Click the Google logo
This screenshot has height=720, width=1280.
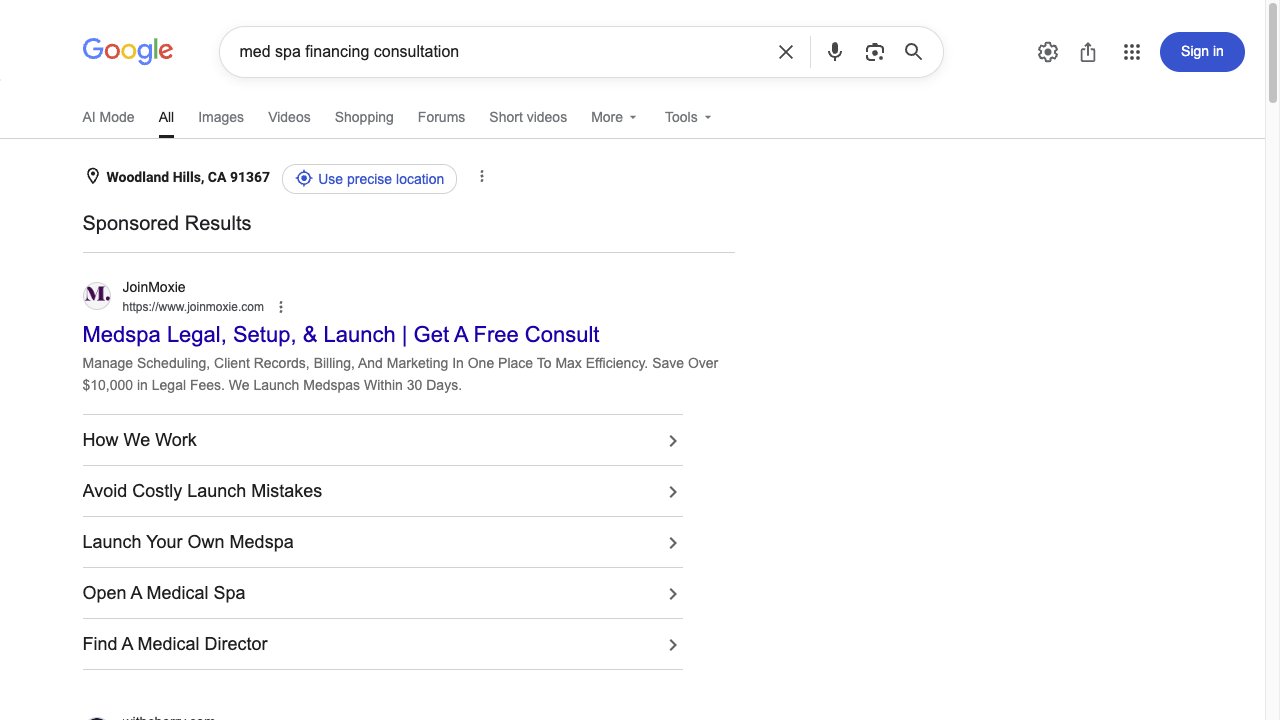pyautogui.click(x=128, y=51)
